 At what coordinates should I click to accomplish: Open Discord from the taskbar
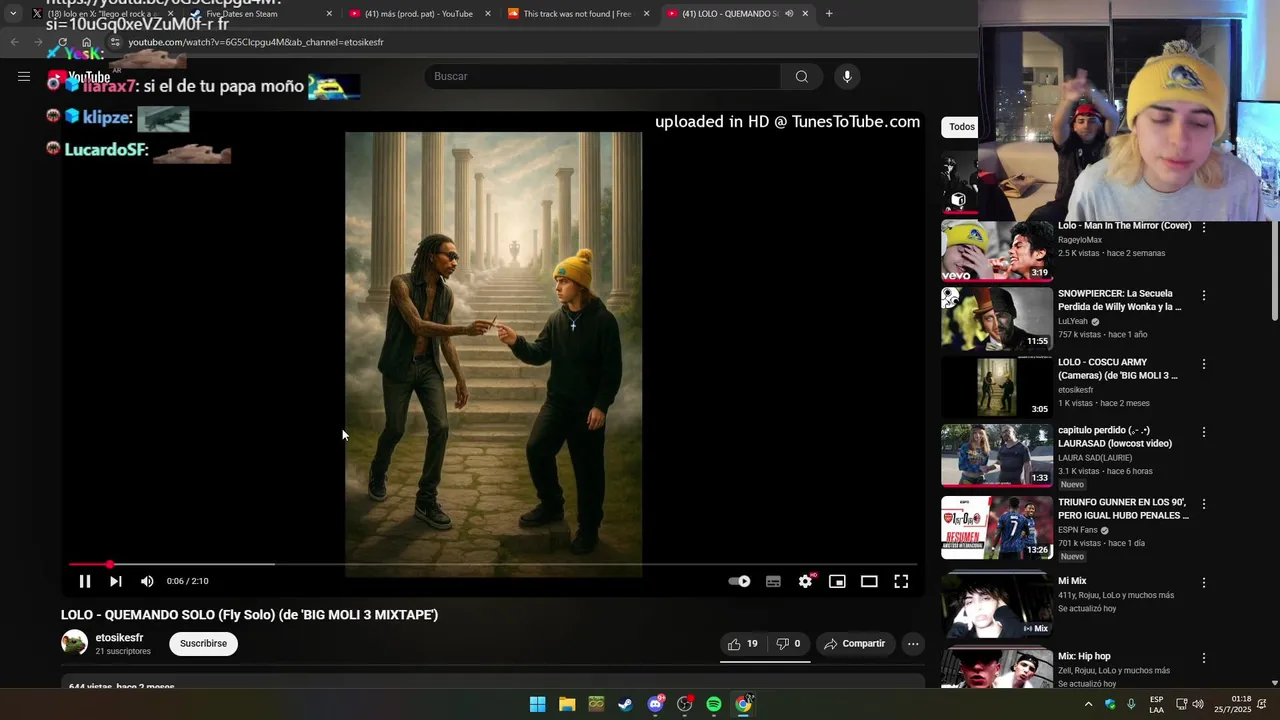655,704
